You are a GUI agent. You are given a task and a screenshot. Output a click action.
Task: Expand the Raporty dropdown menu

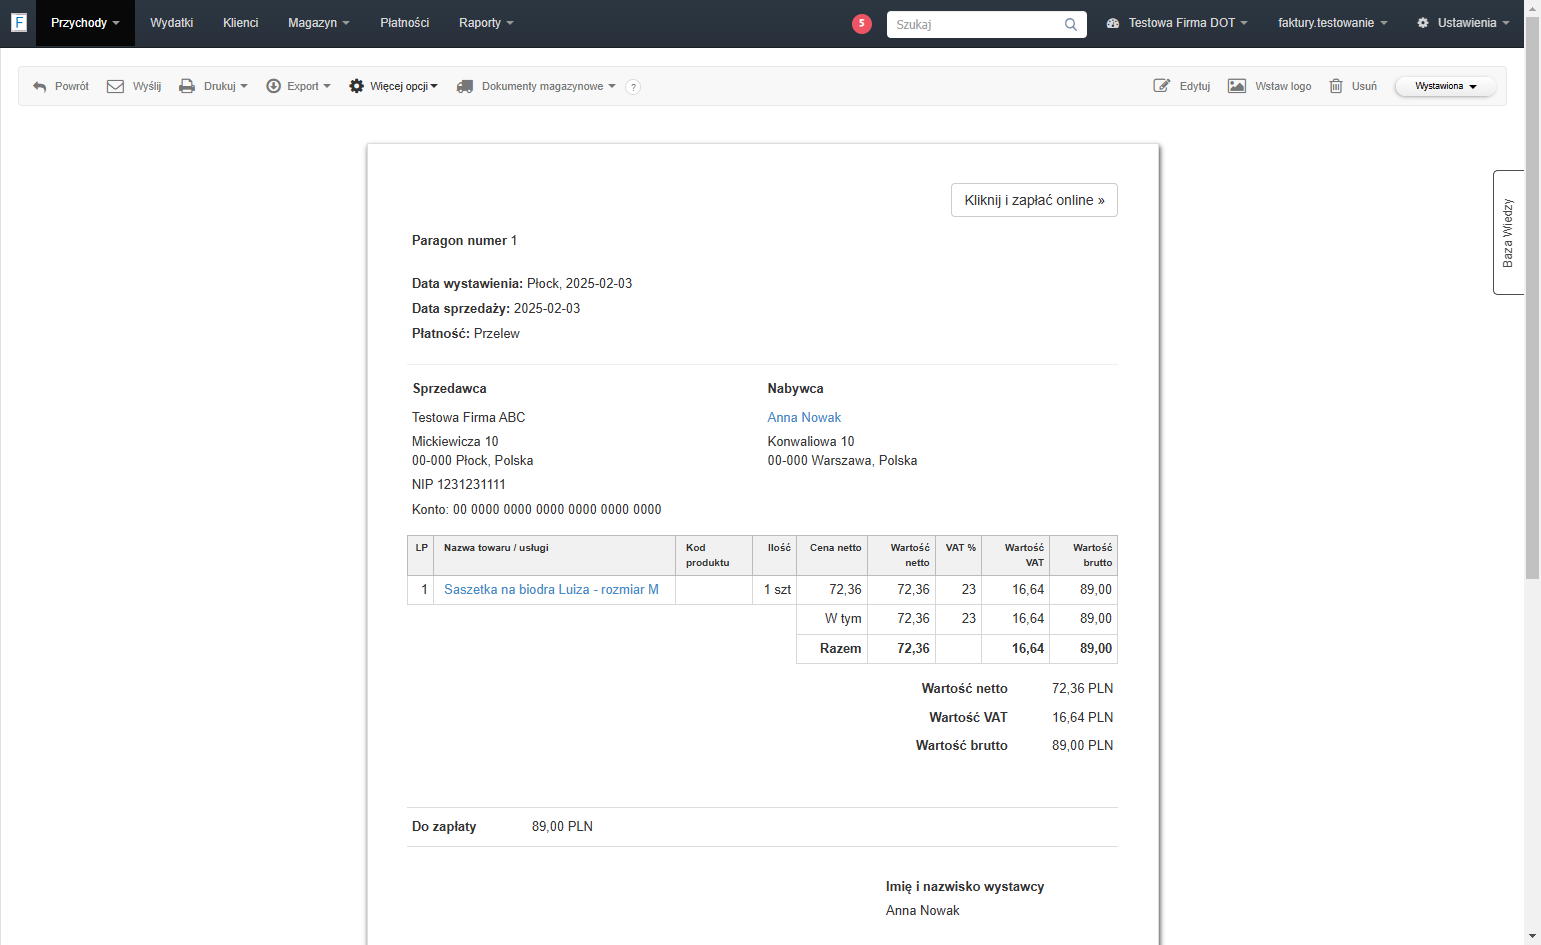point(486,23)
